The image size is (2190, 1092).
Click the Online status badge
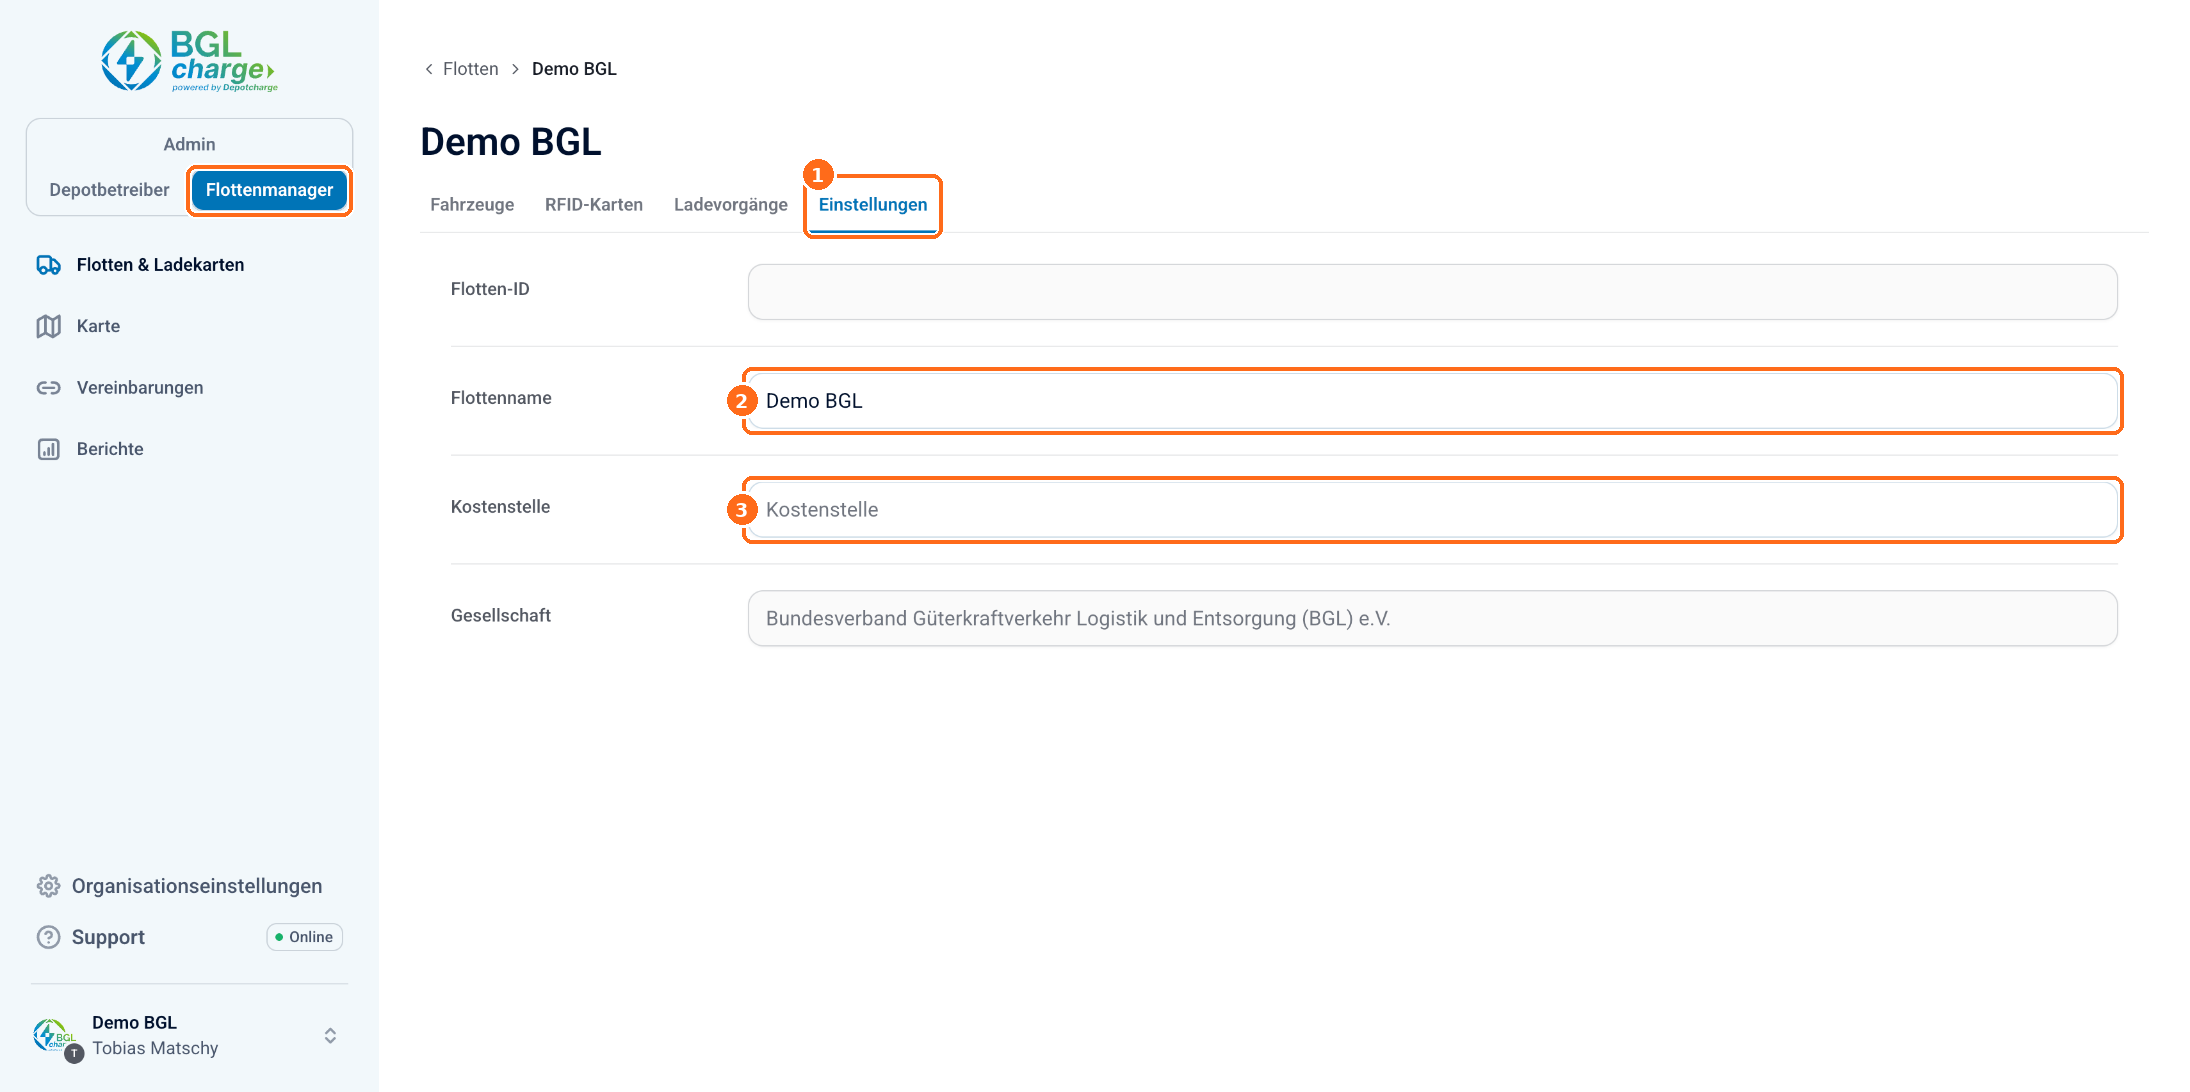point(305,937)
